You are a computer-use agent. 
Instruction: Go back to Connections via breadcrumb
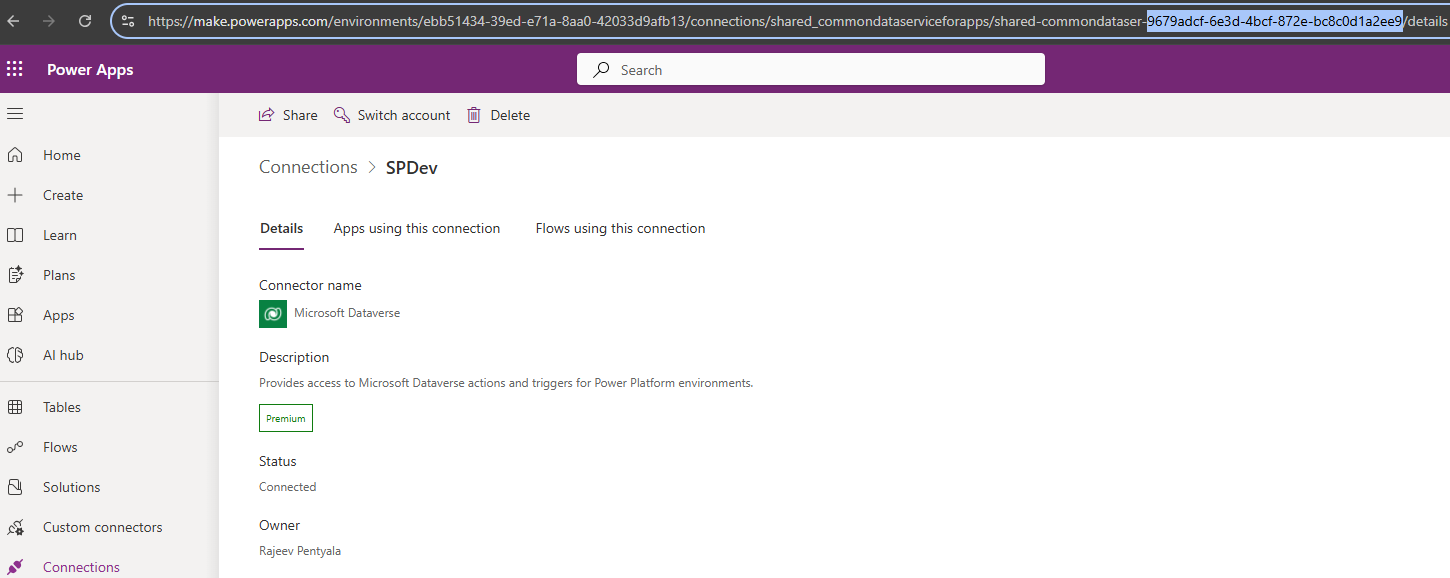pyautogui.click(x=308, y=167)
